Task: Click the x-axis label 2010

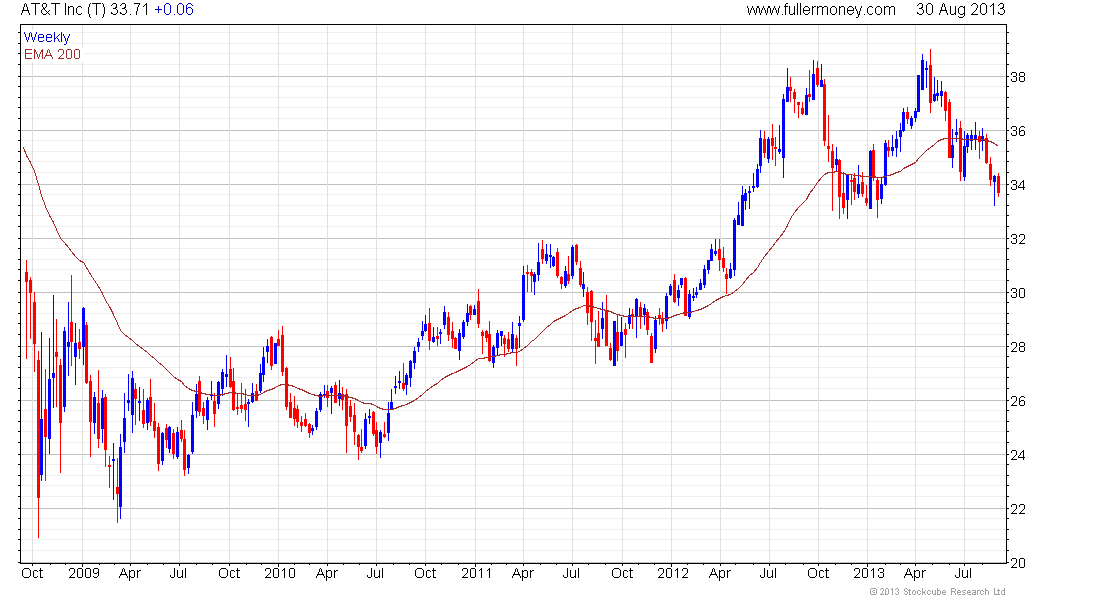Action: [280, 573]
